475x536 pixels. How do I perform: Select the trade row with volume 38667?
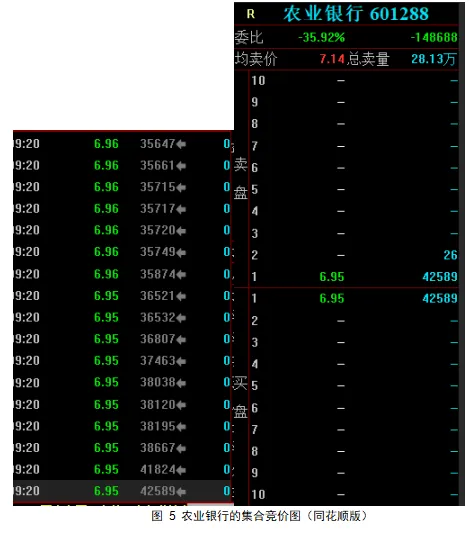click(x=123, y=448)
